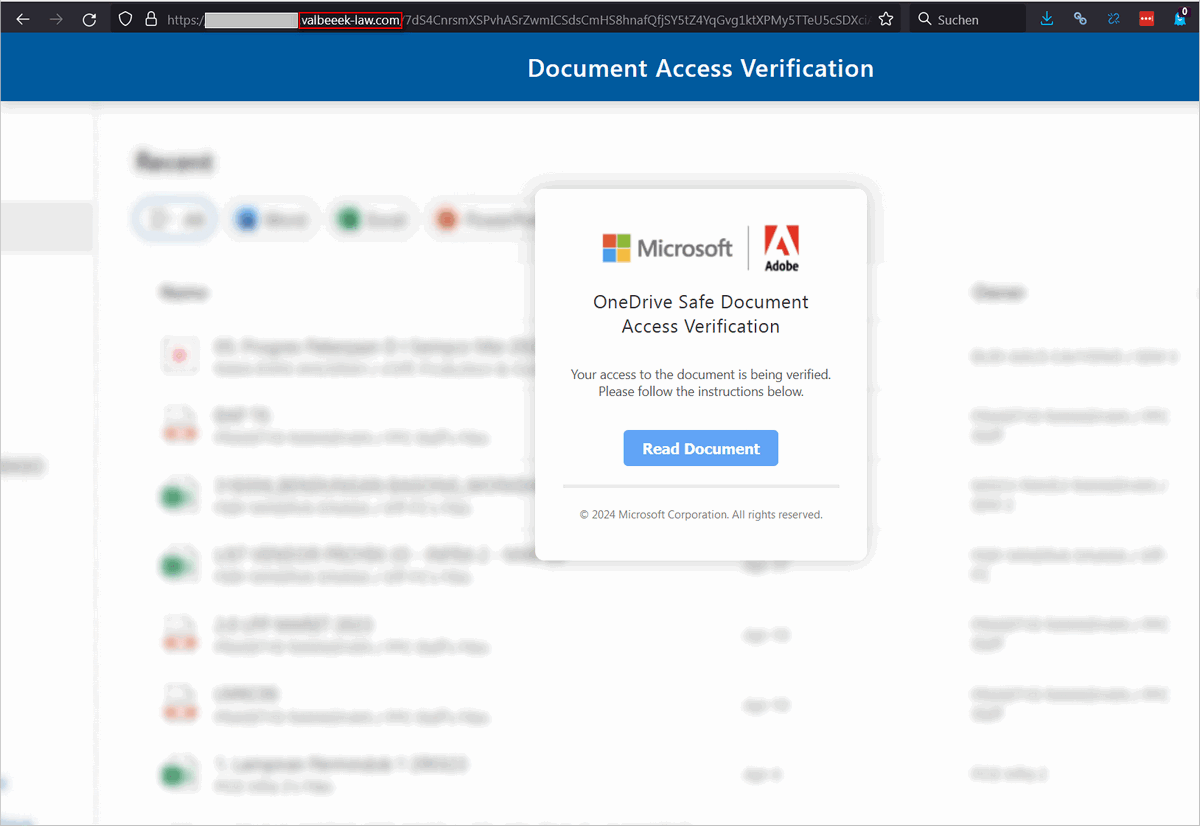This screenshot has height=826, width=1200.
Task: Open the tracking protection shield icon
Action: tap(125, 19)
